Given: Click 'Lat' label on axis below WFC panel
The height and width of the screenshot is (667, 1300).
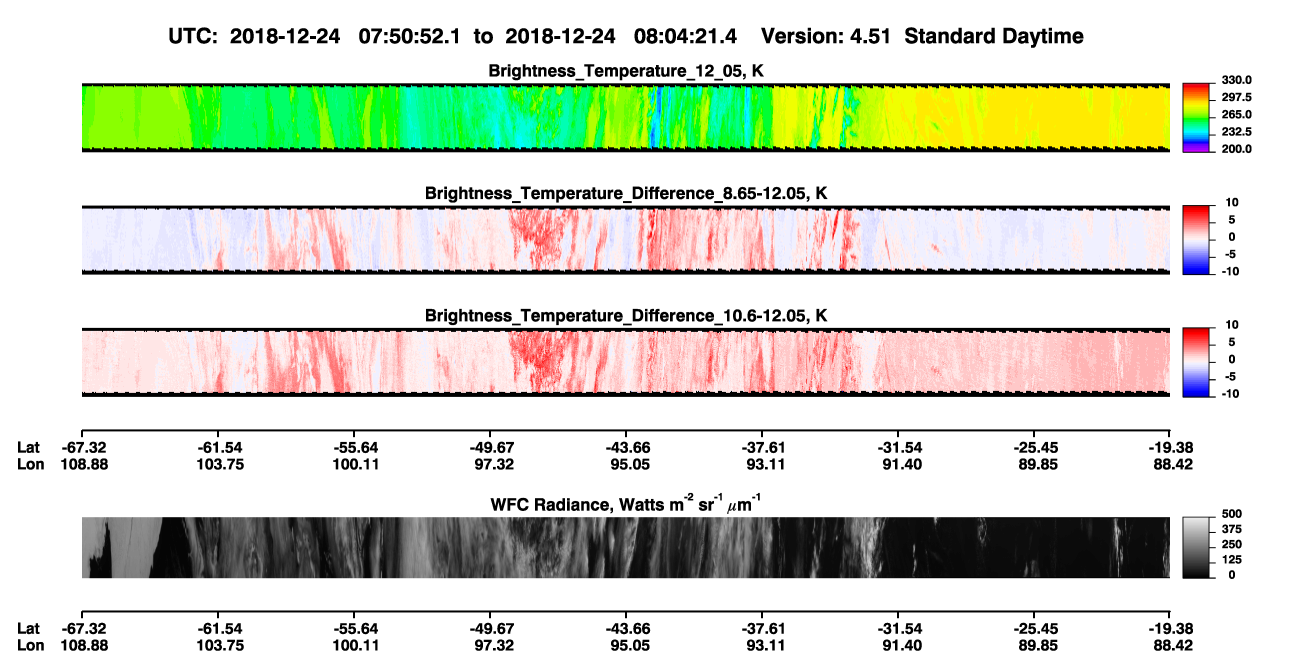Looking at the screenshot, I should 28,628.
